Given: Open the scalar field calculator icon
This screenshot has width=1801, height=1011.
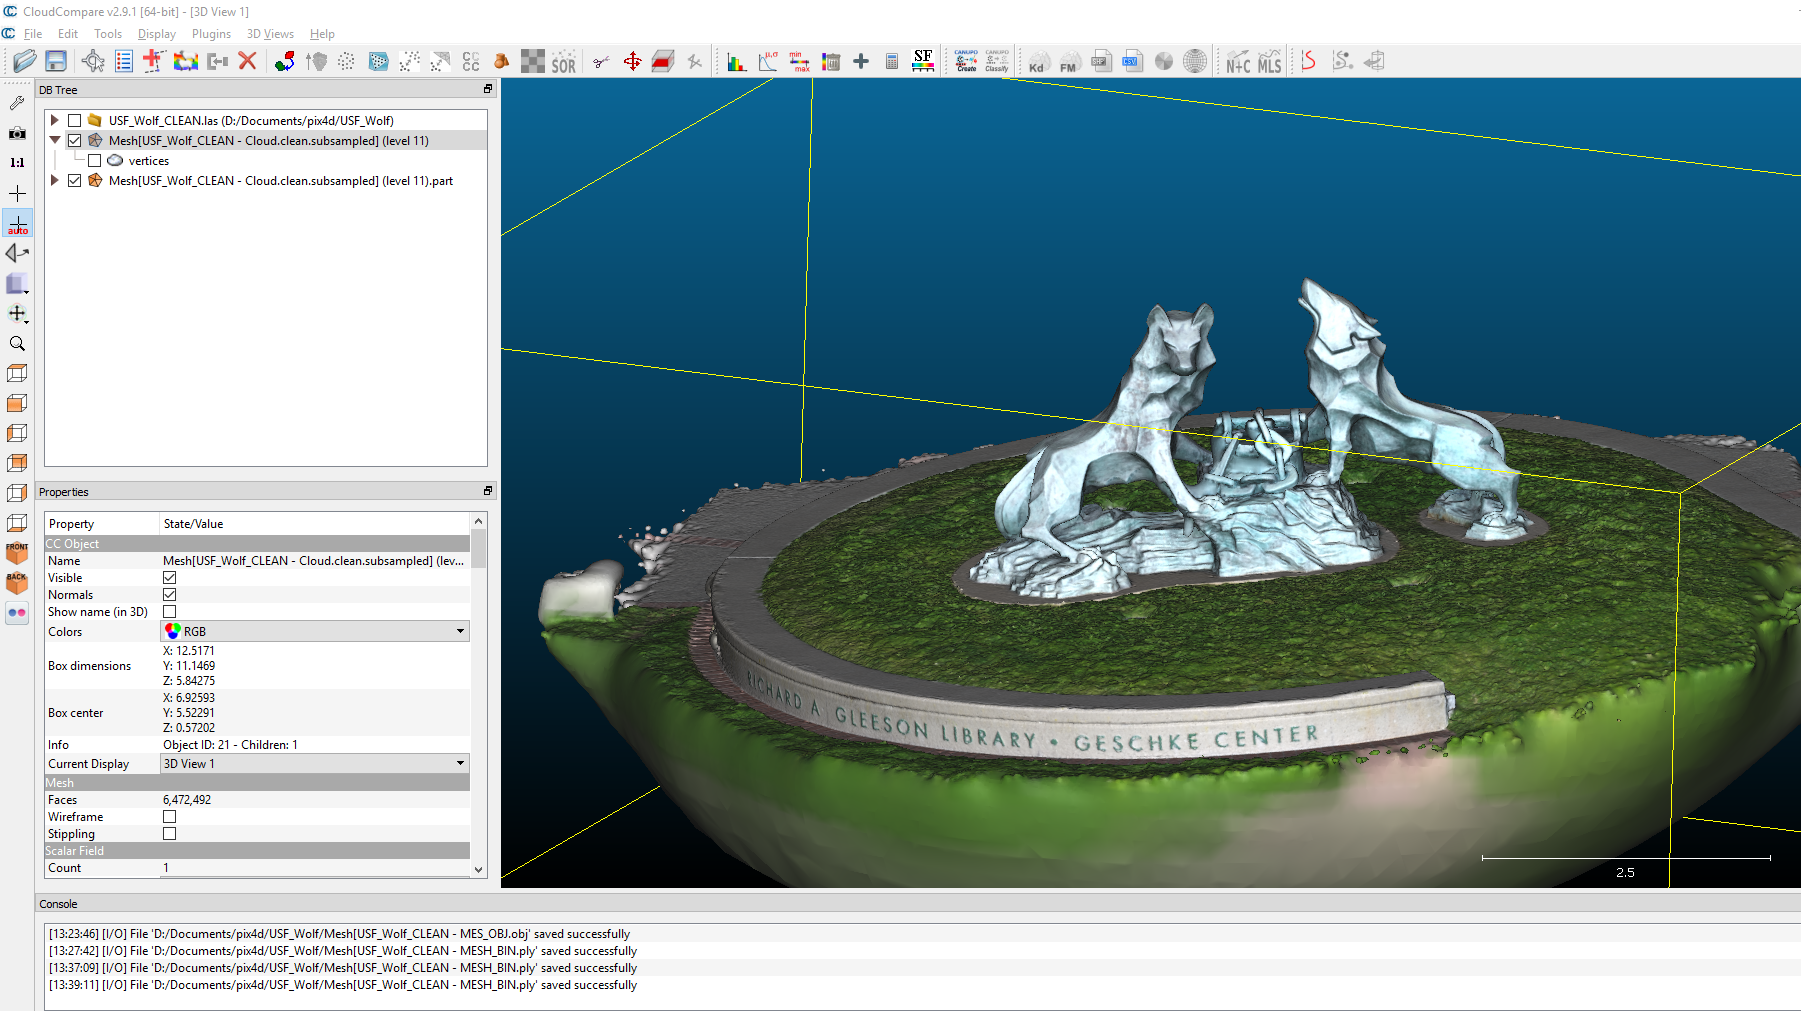Looking at the screenshot, I should tap(892, 61).
